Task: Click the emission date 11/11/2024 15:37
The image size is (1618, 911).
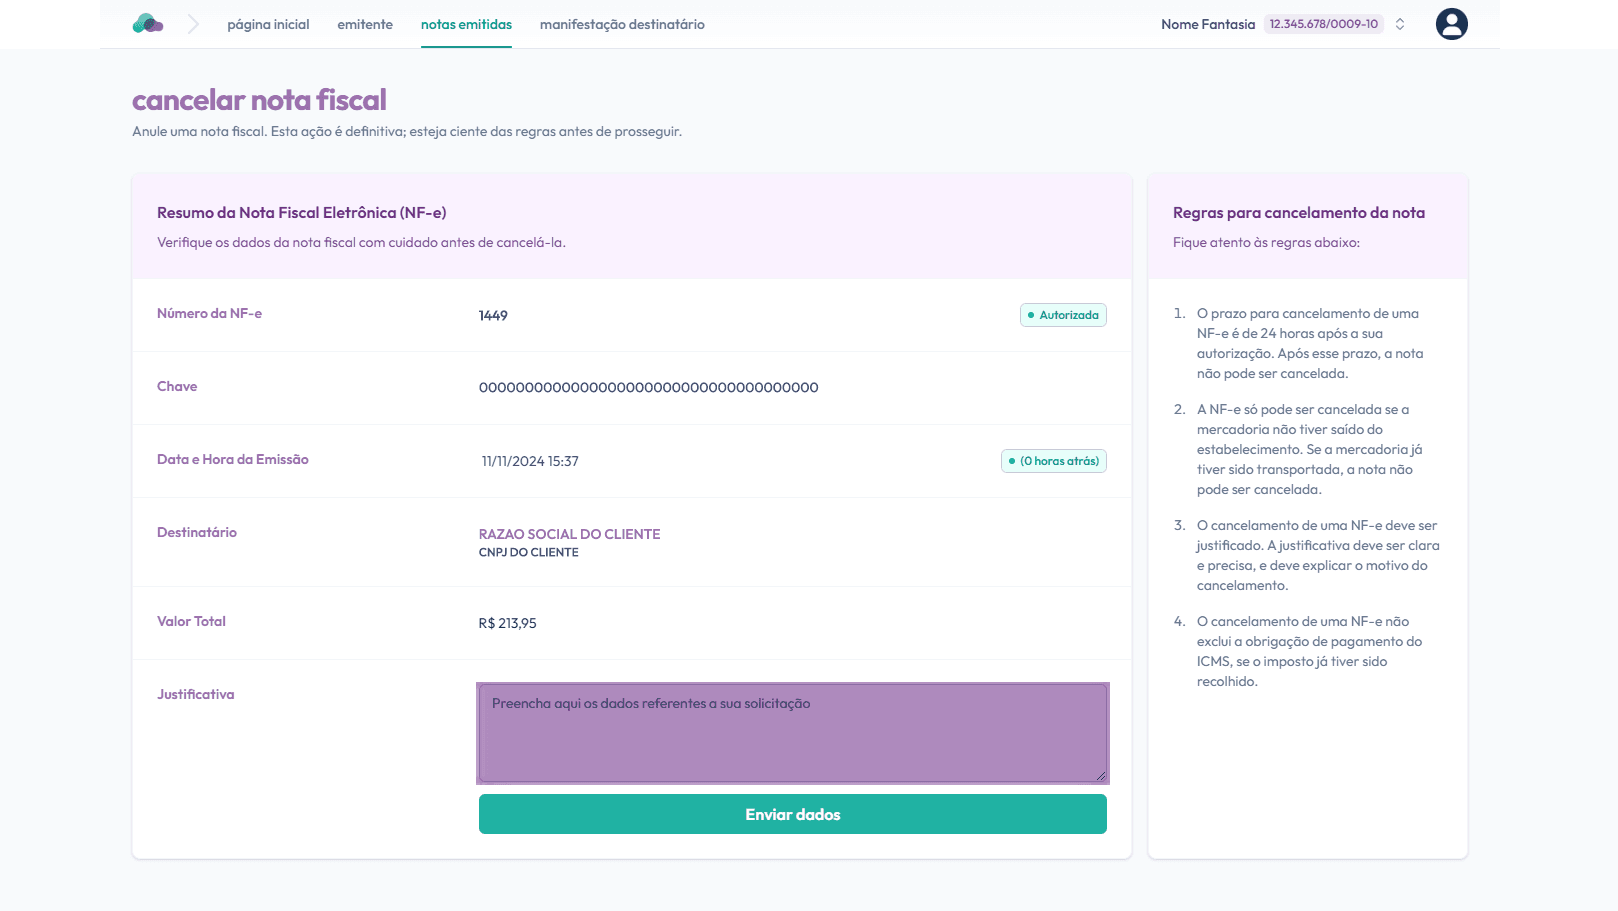Action: pyautogui.click(x=530, y=462)
